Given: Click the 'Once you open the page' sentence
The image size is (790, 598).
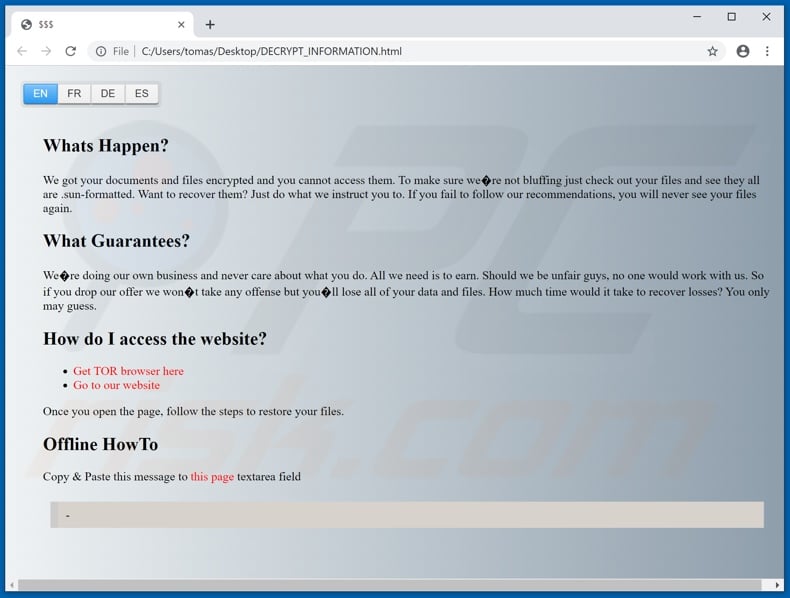Looking at the screenshot, I should 193,412.
